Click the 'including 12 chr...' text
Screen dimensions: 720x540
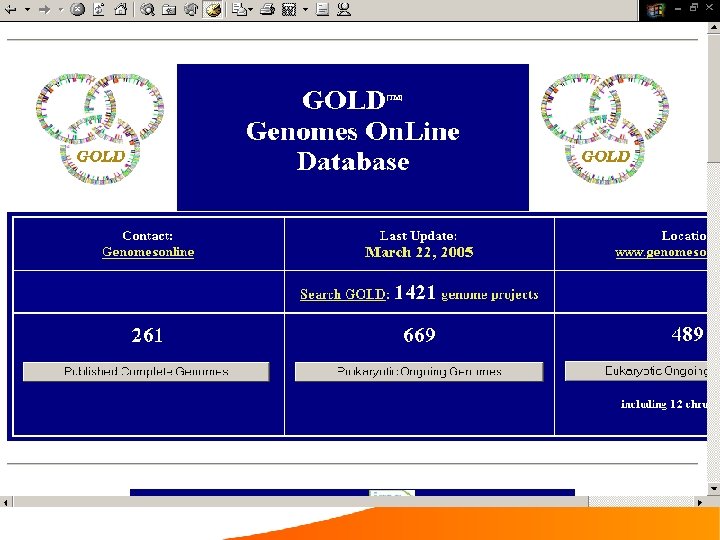pyautogui.click(x=664, y=404)
